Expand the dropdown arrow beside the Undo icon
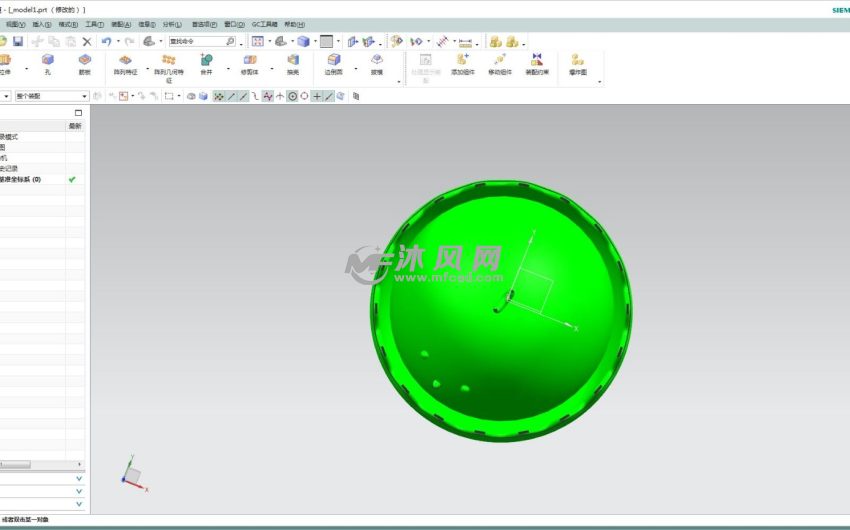This screenshot has width=850, height=530. [118, 42]
